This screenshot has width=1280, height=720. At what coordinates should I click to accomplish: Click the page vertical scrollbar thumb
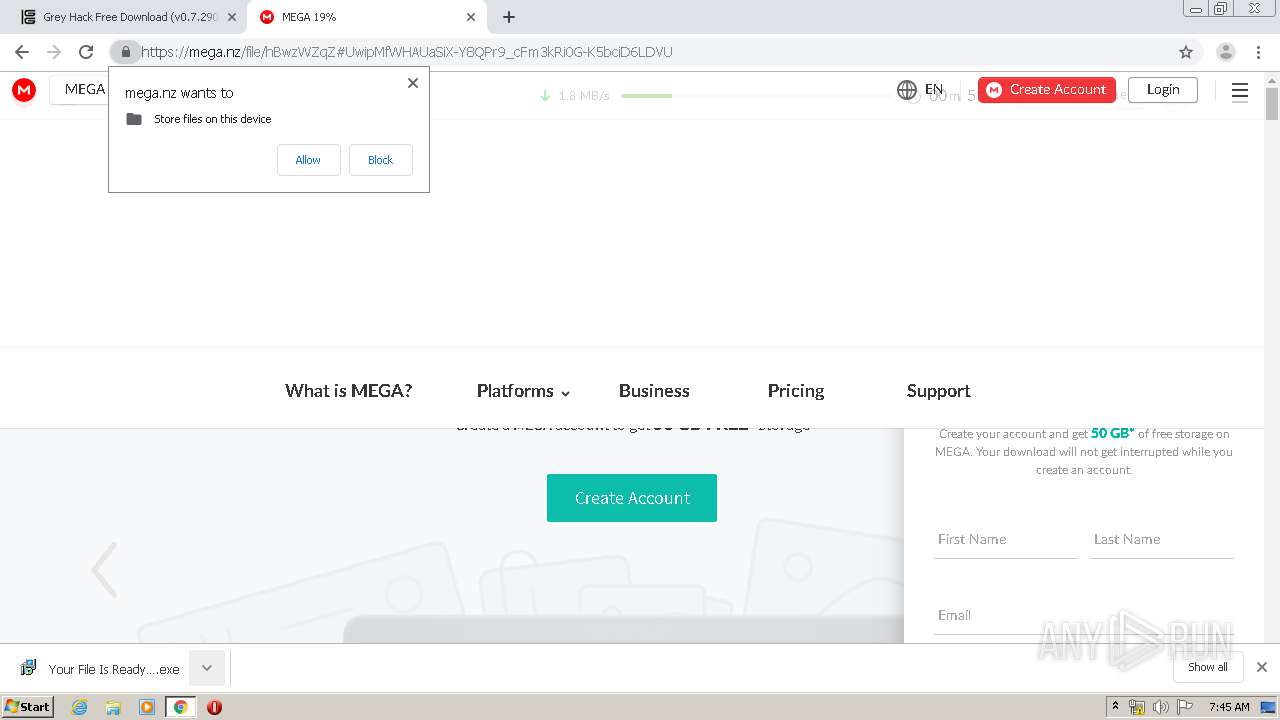pyautogui.click(x=1272, y=103)
